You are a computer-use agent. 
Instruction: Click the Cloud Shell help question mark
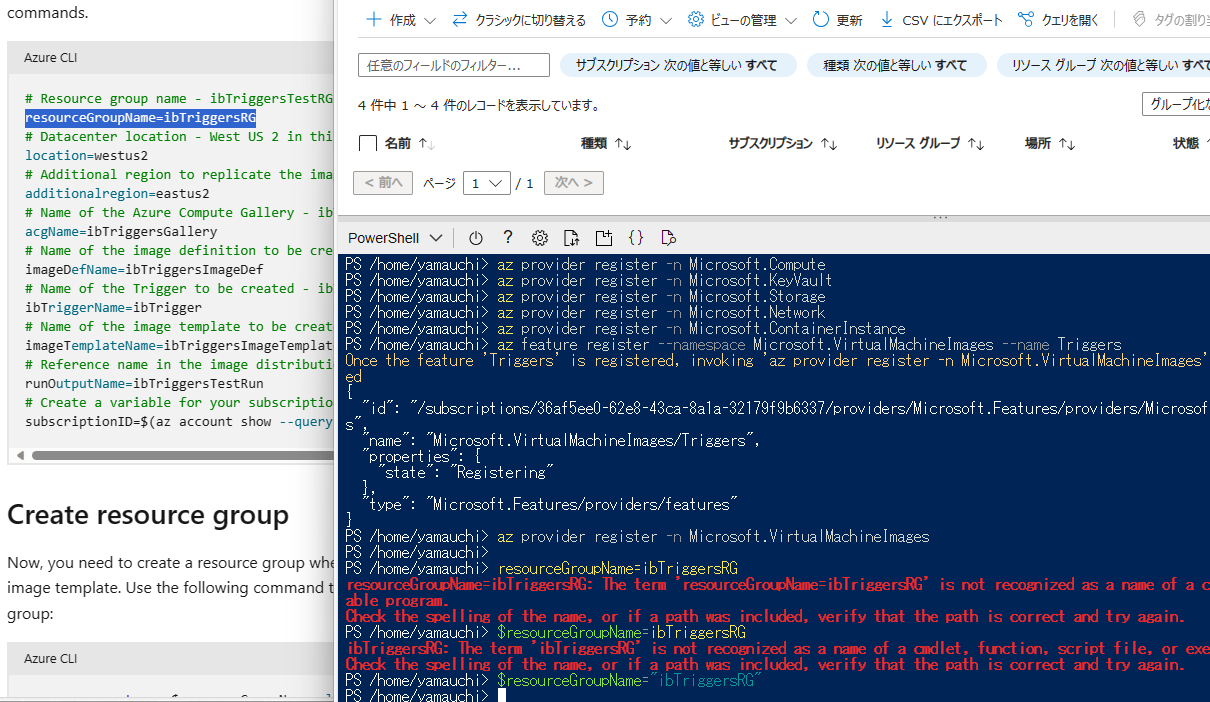(507, 238)
